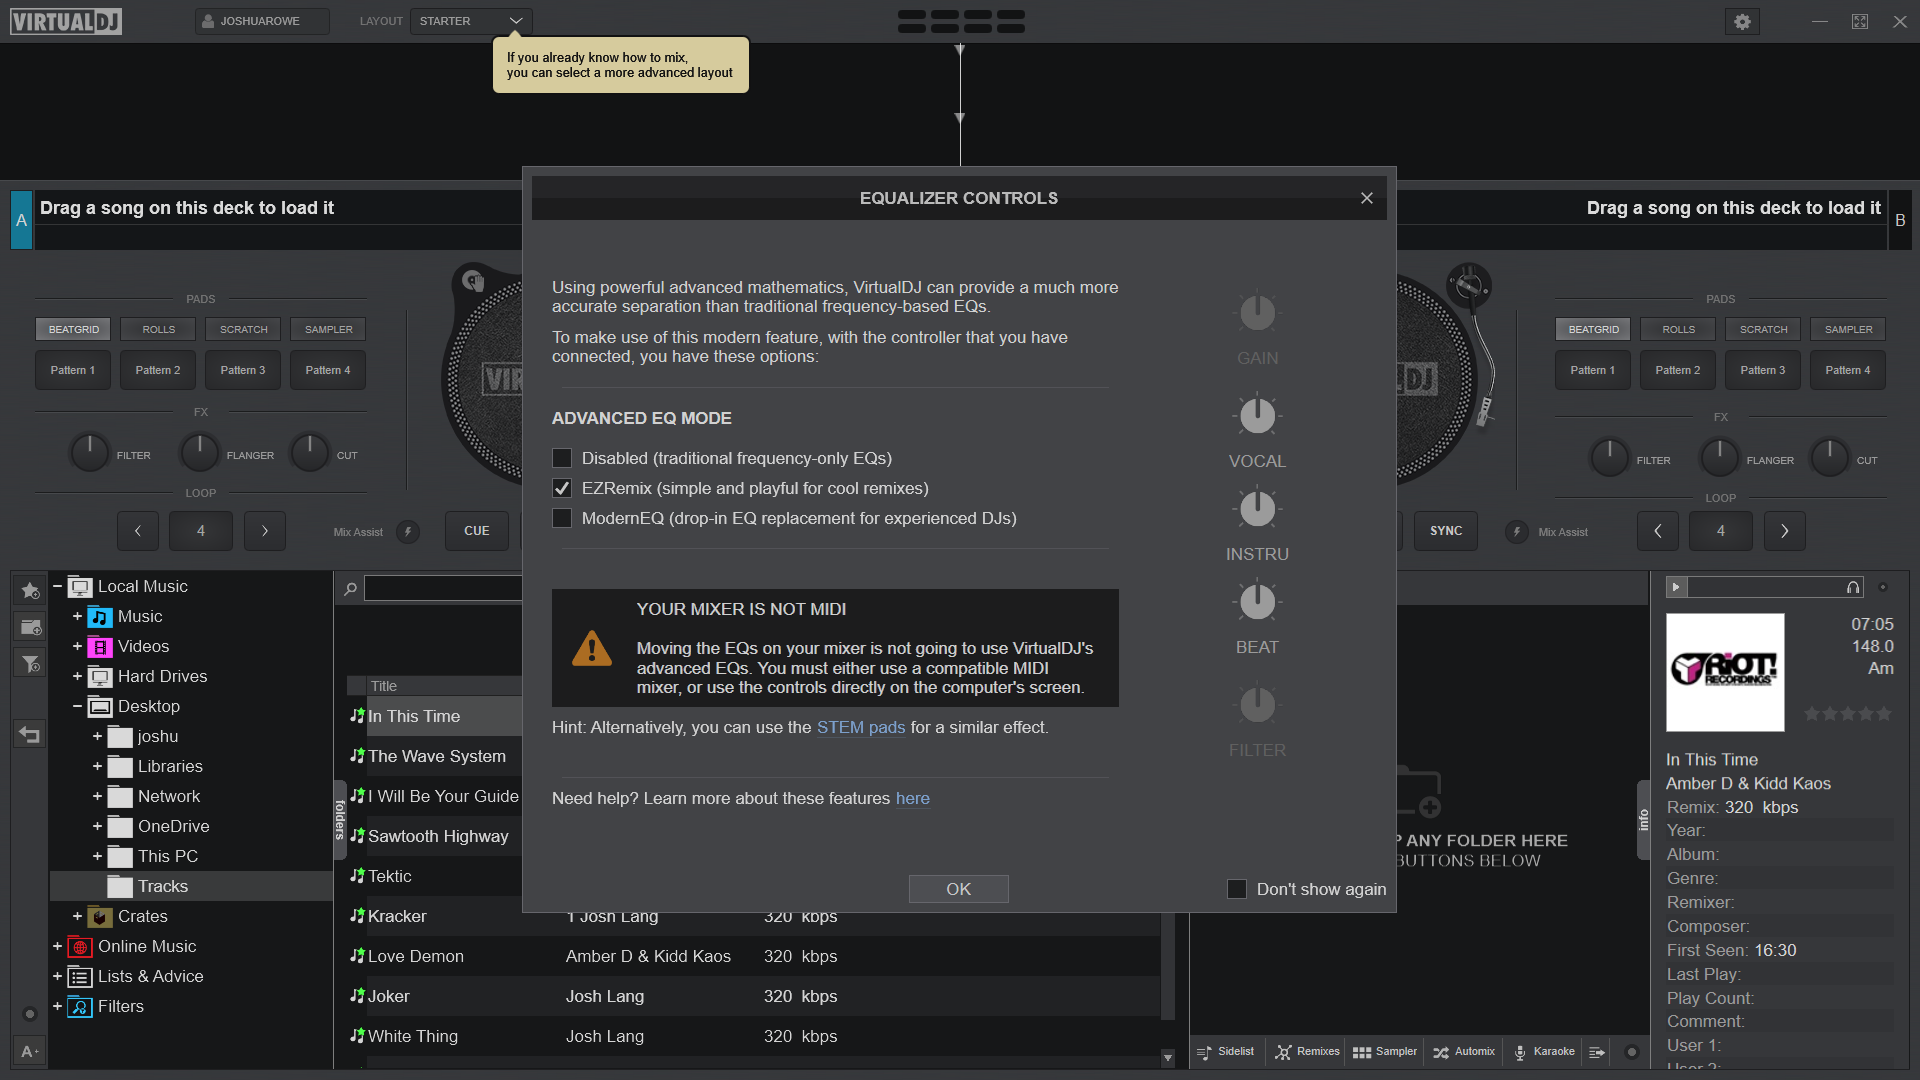Click the search magnifier icon
The height and width of the screenshot is (1080, 1920).
(x=350, y=589)
